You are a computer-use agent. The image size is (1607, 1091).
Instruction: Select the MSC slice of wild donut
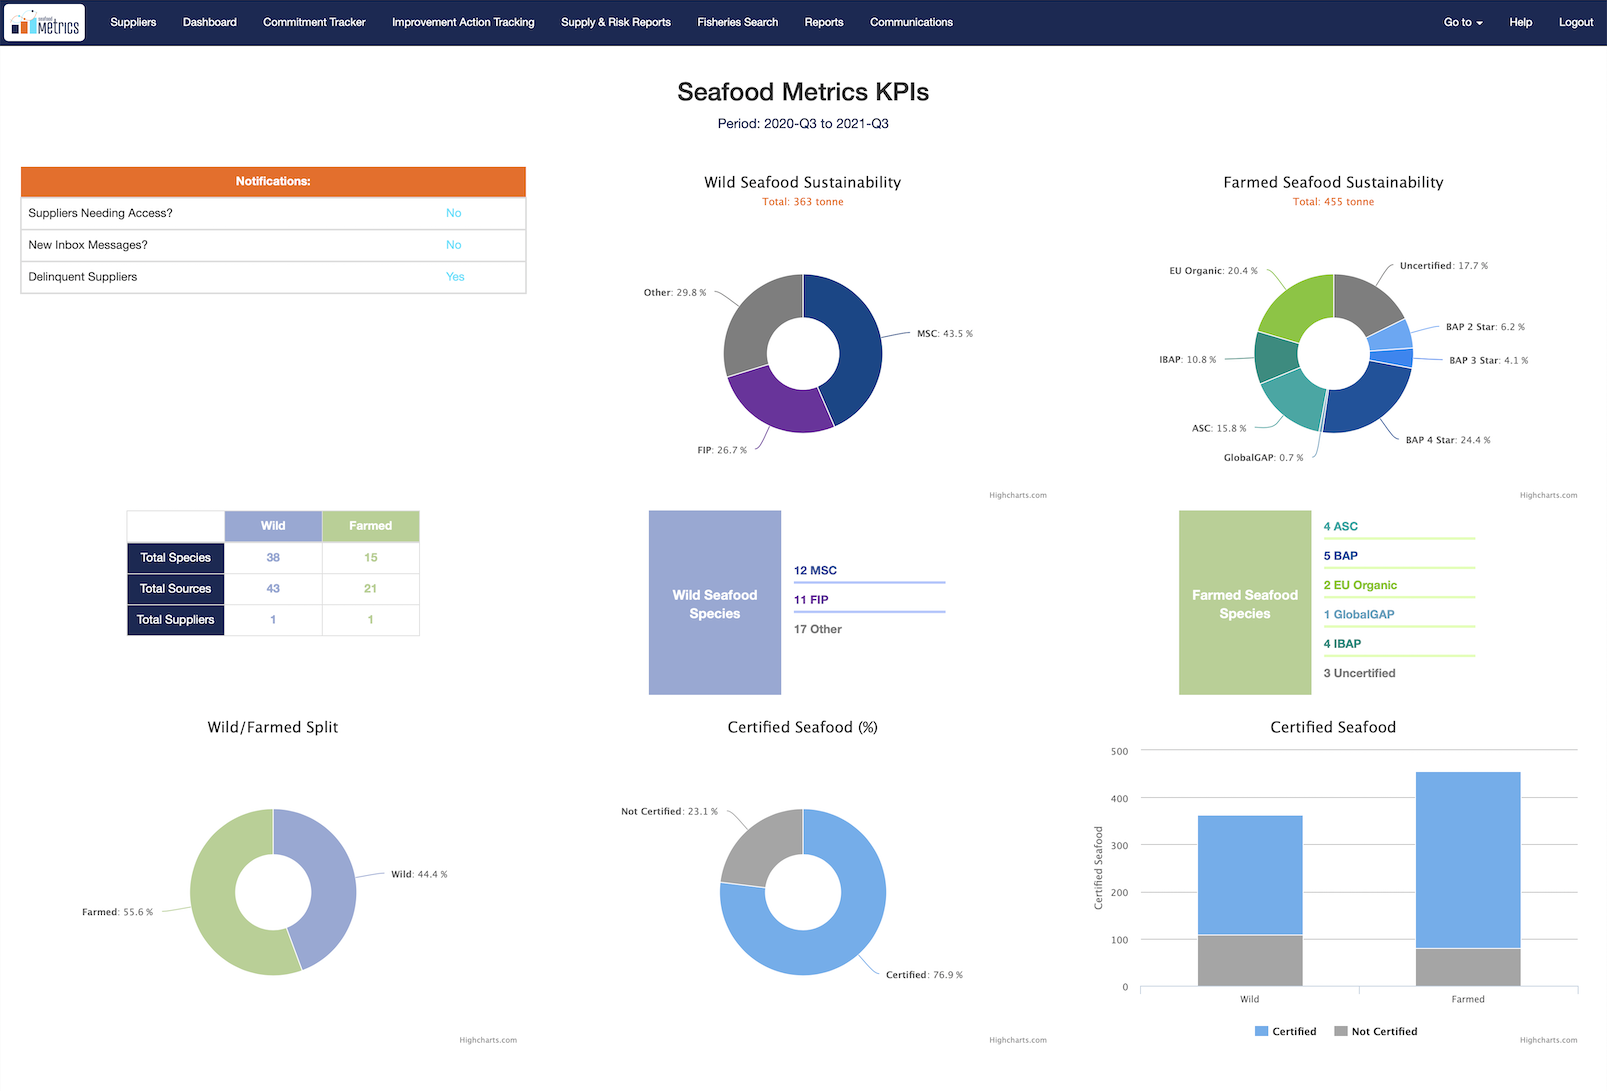pos(855,345)
